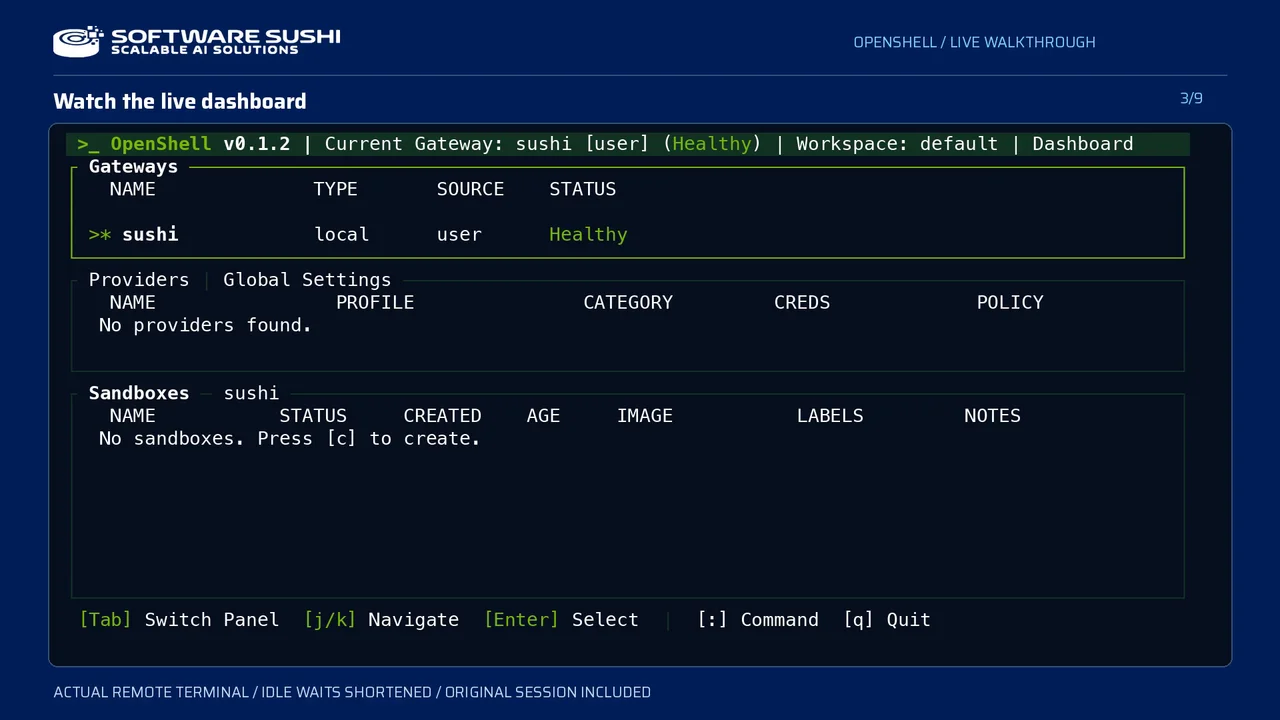Click the [:] Command hint
Image resolution: width=1280 pixels, height=720 pixels.
758,620
